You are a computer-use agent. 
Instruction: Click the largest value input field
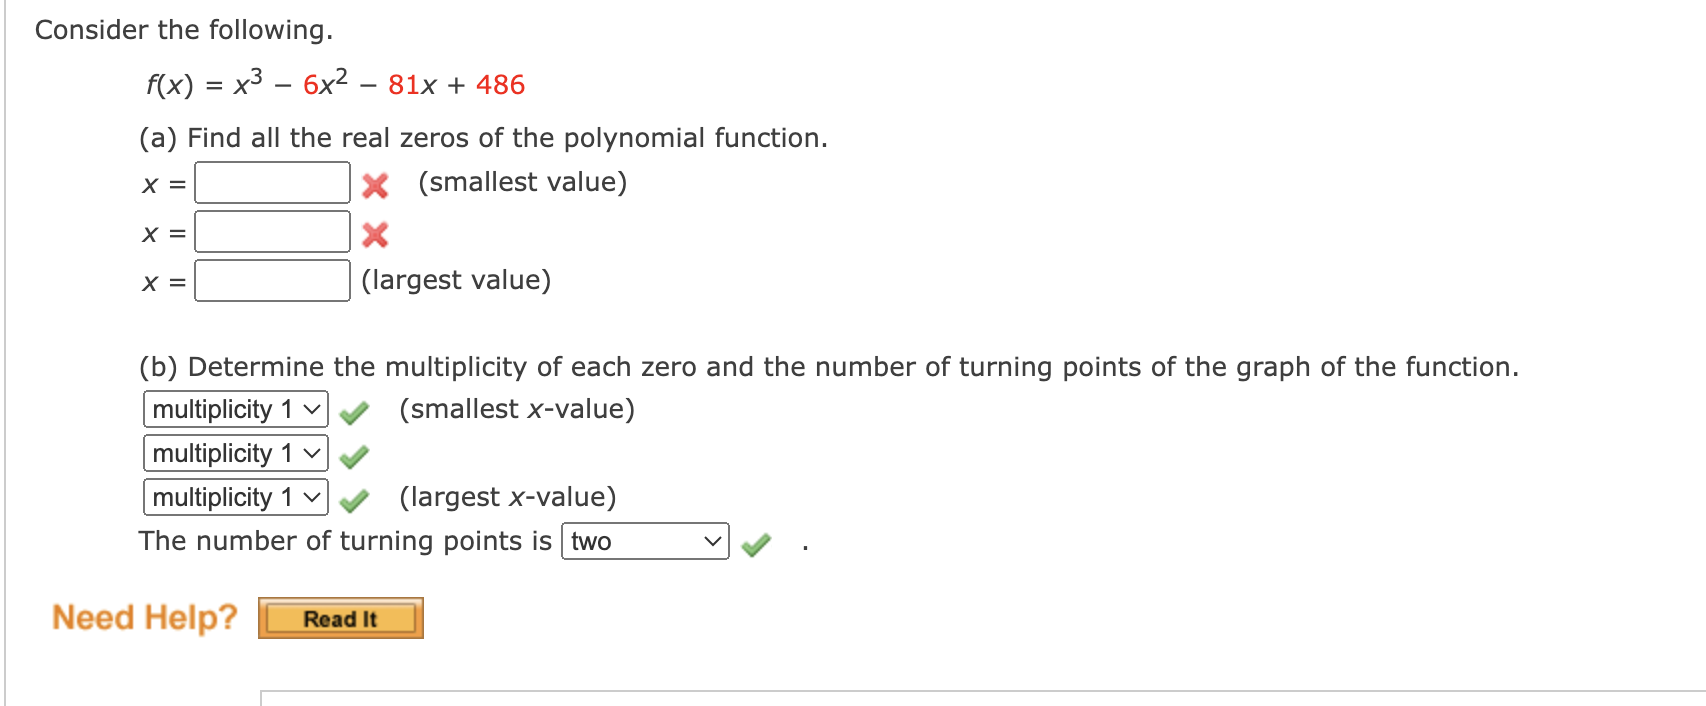tap(270, 281)
